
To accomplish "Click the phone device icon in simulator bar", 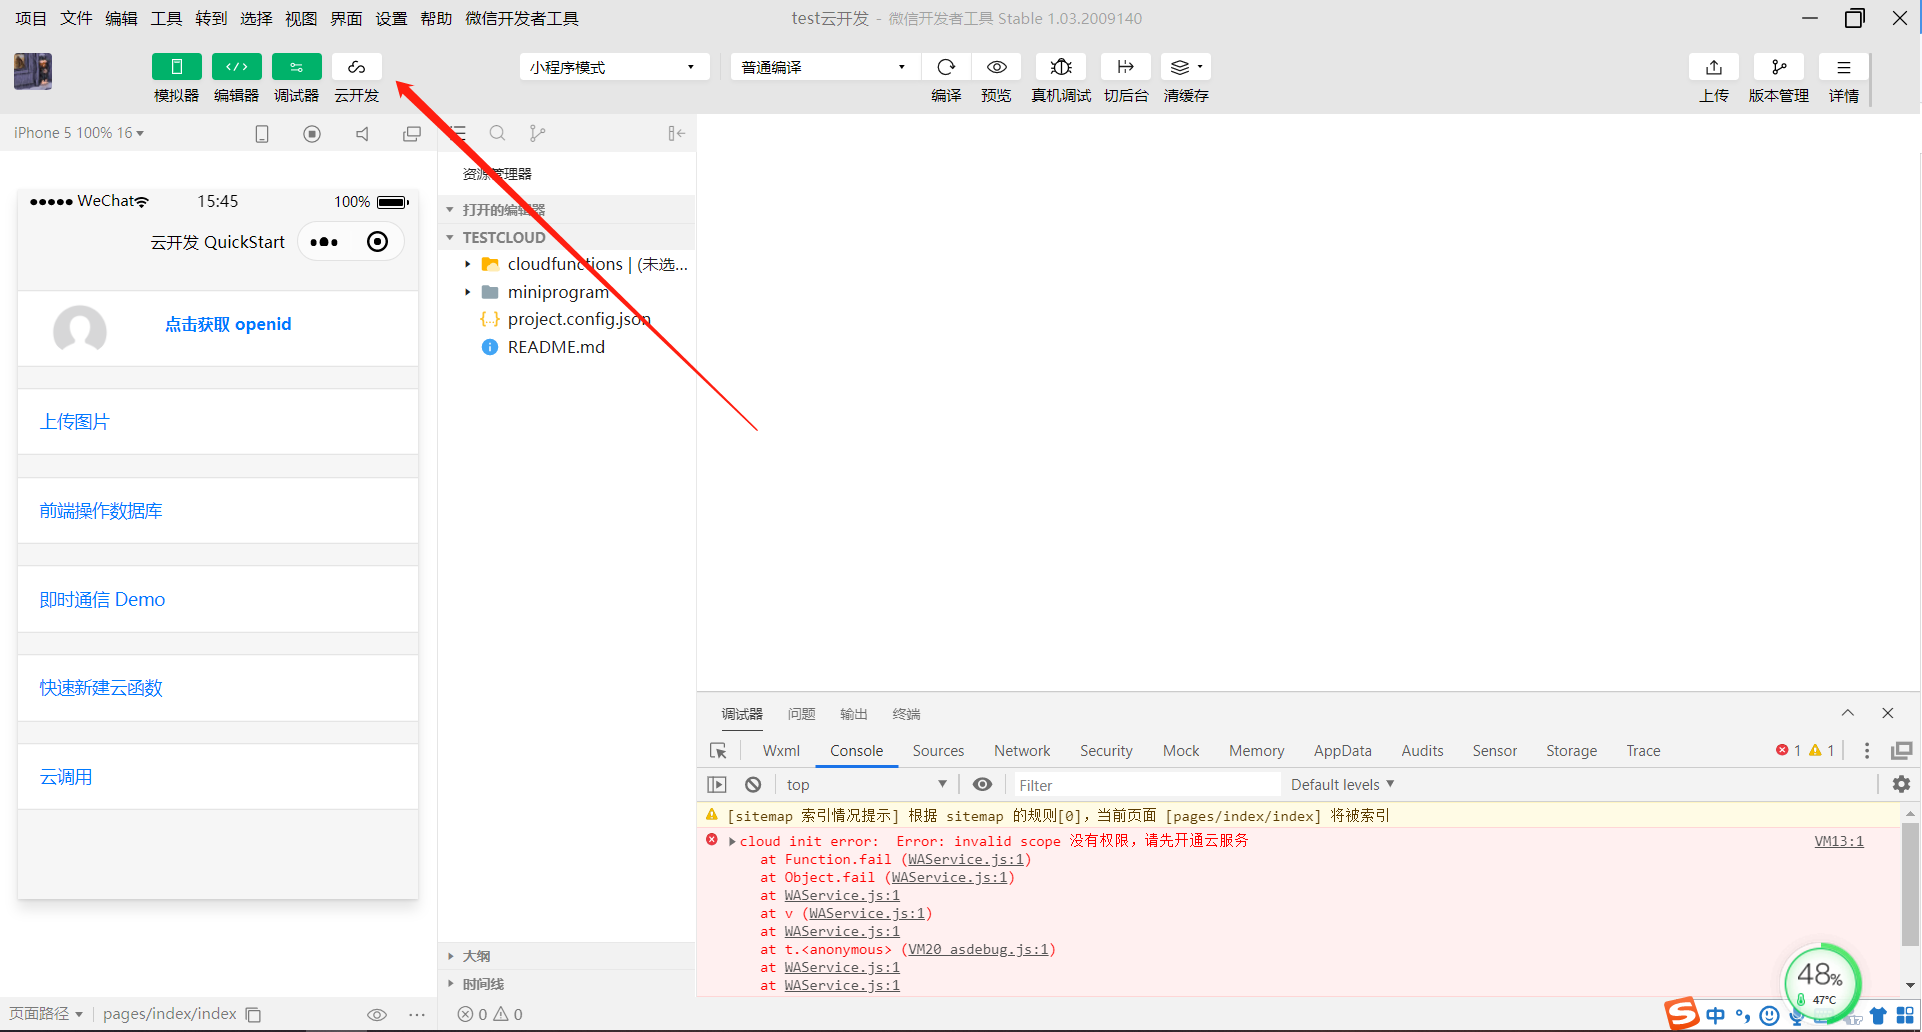I will [262, 134].
